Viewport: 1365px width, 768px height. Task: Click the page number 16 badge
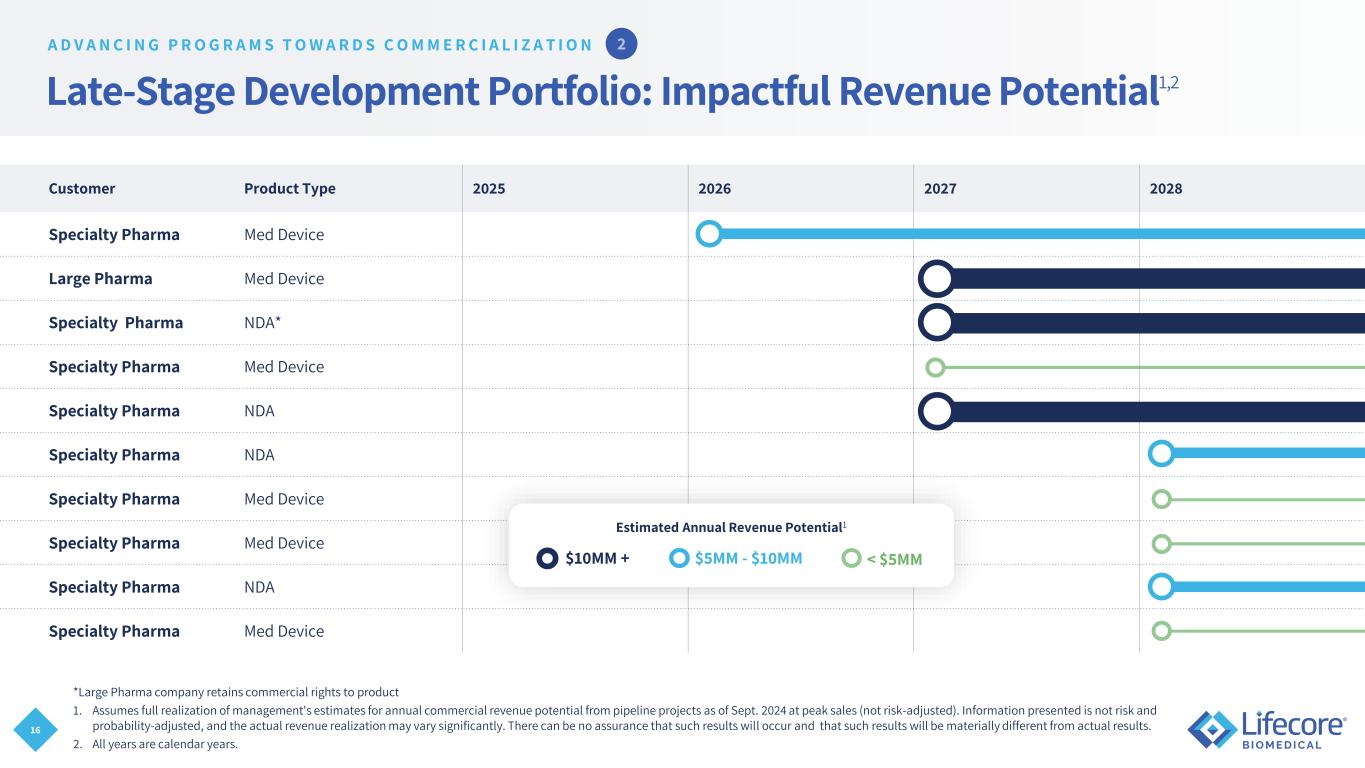click(36, 731)
